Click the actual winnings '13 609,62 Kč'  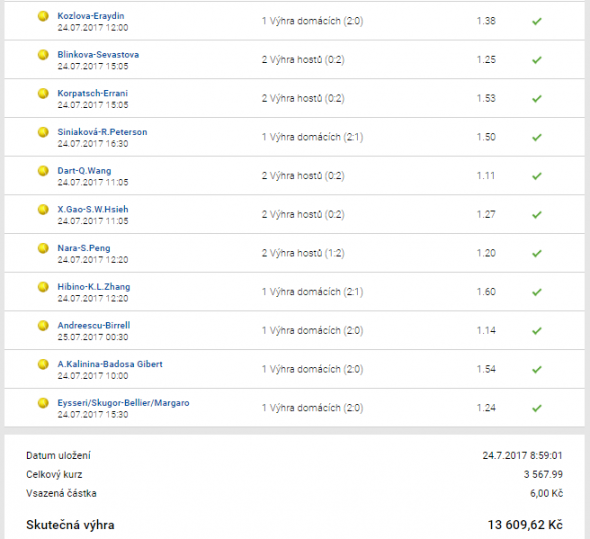pyautogui.click(x=525, y=525)
